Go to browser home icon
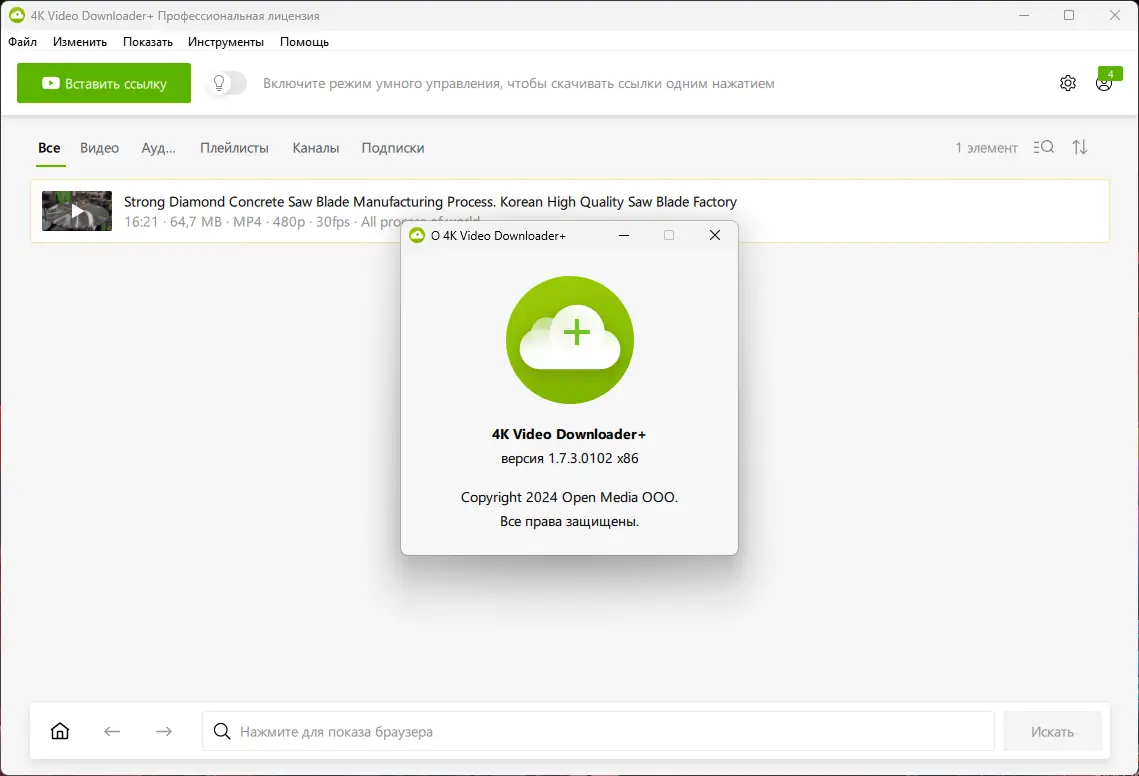Viewport: 1139px width, 776px height. point(60,731)
